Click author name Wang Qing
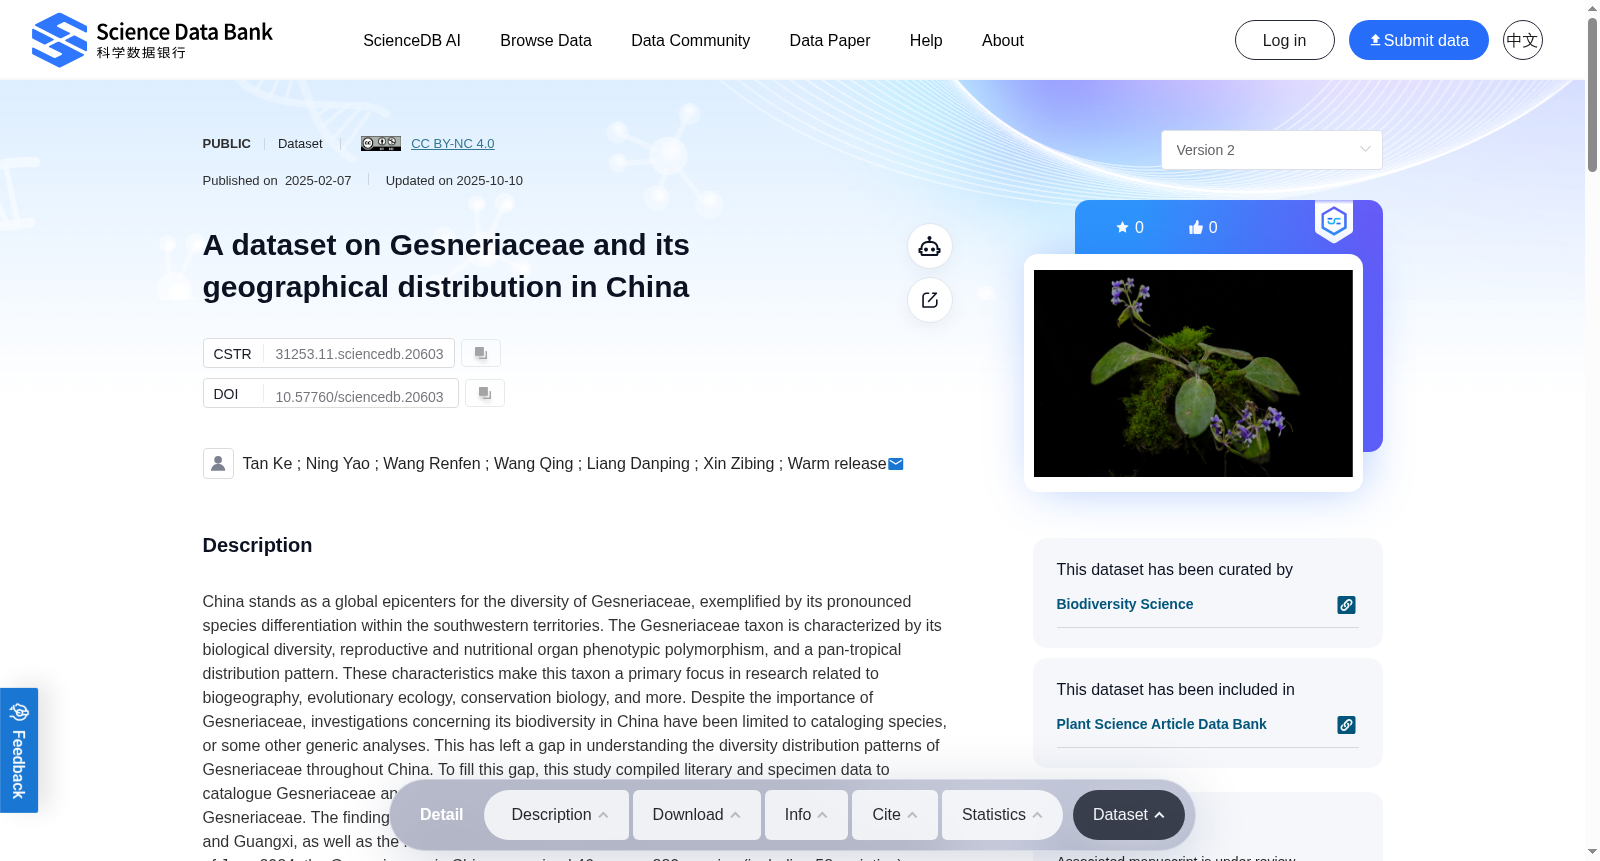 (534, 464)
